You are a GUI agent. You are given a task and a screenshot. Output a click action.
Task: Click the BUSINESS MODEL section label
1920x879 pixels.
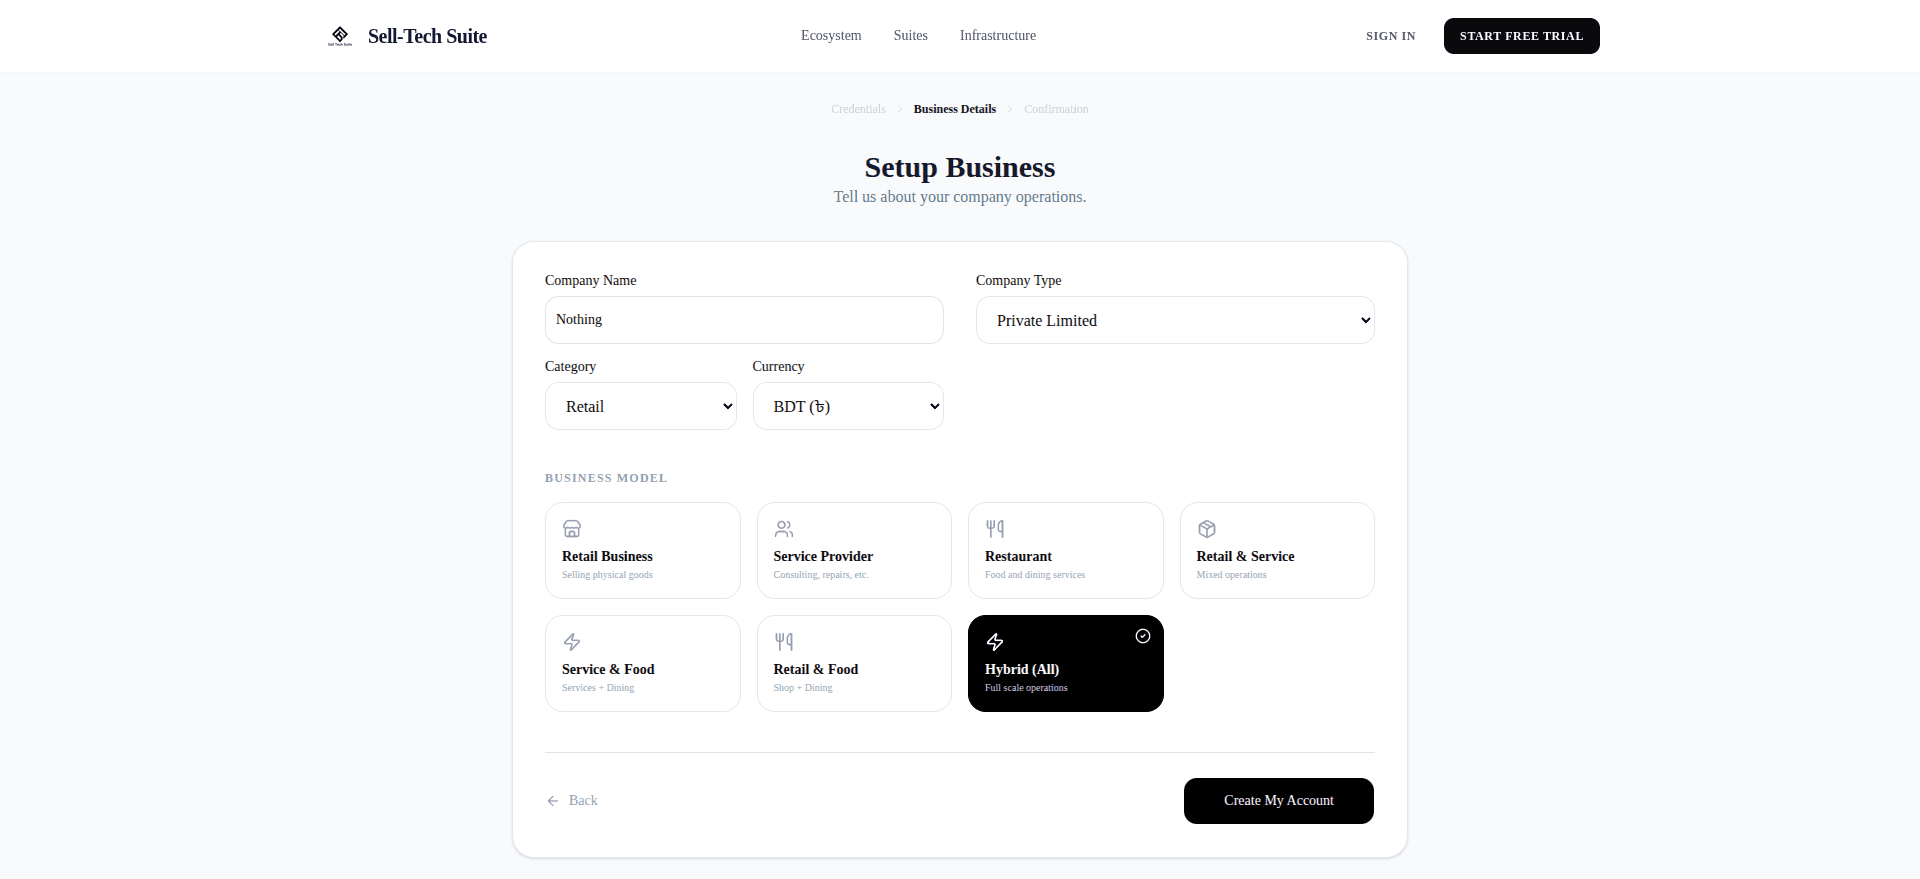click(x=606, y=478)
